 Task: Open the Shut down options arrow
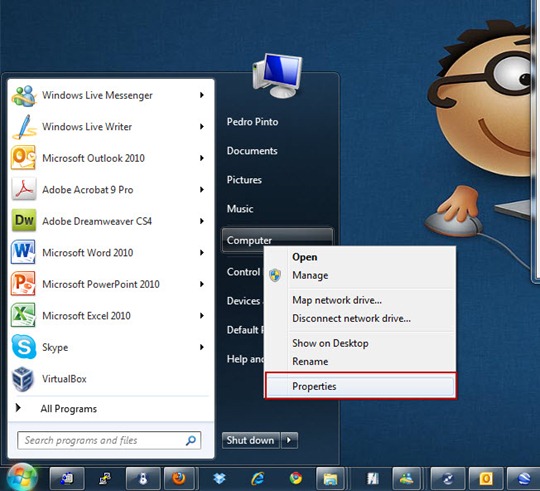[x=289, y=440]
